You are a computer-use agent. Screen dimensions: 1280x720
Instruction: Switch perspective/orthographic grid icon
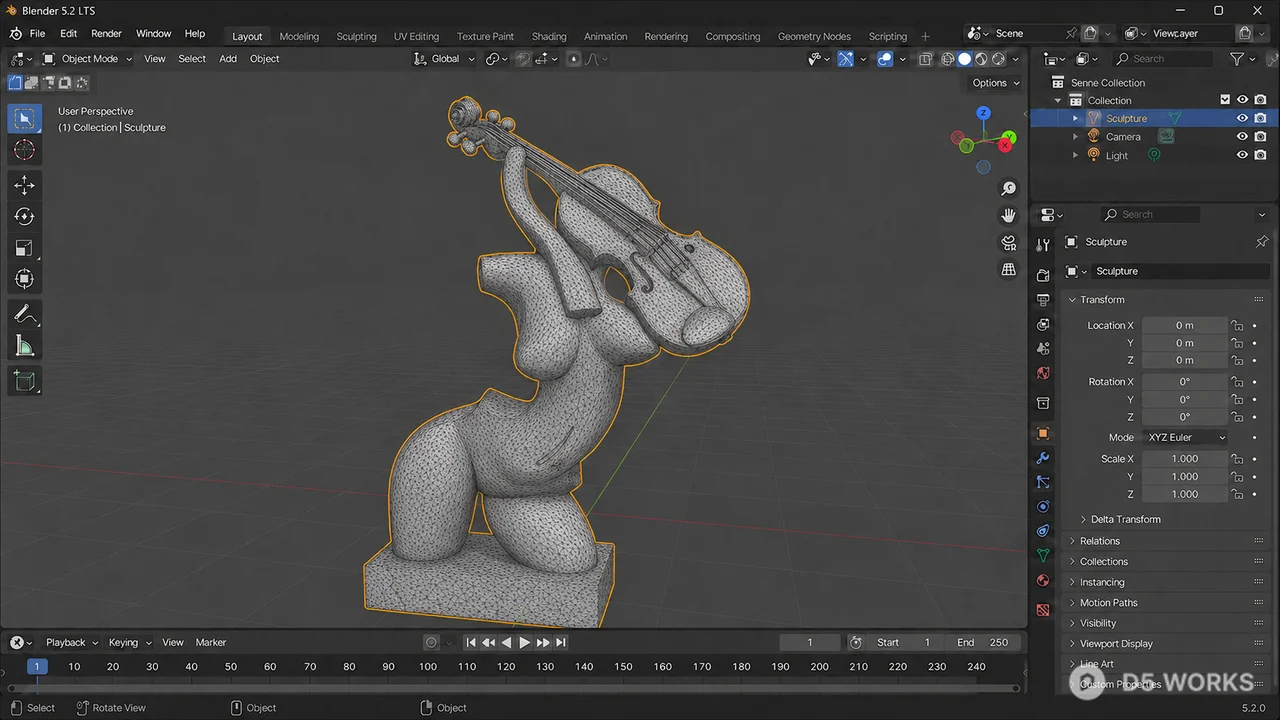click(1009, 270)
